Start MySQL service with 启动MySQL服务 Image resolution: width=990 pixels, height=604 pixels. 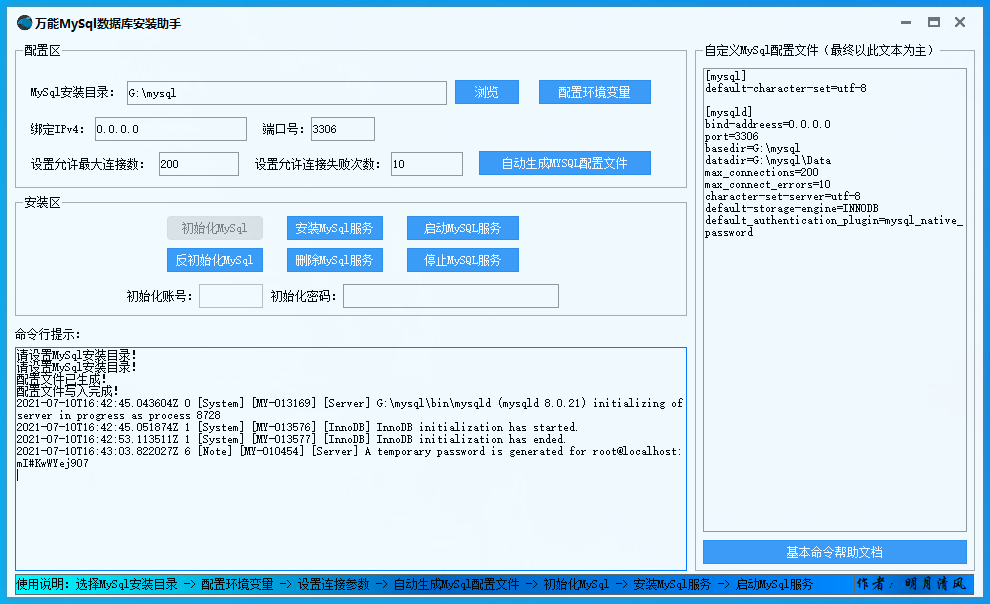coord(462,228)
